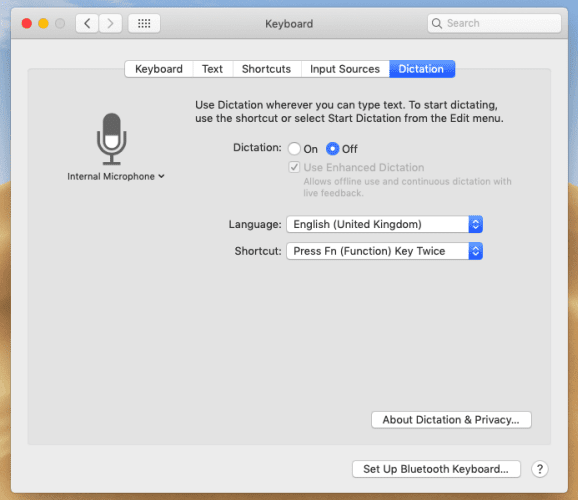Go back with the left chevron button

(x=87, y=24)
